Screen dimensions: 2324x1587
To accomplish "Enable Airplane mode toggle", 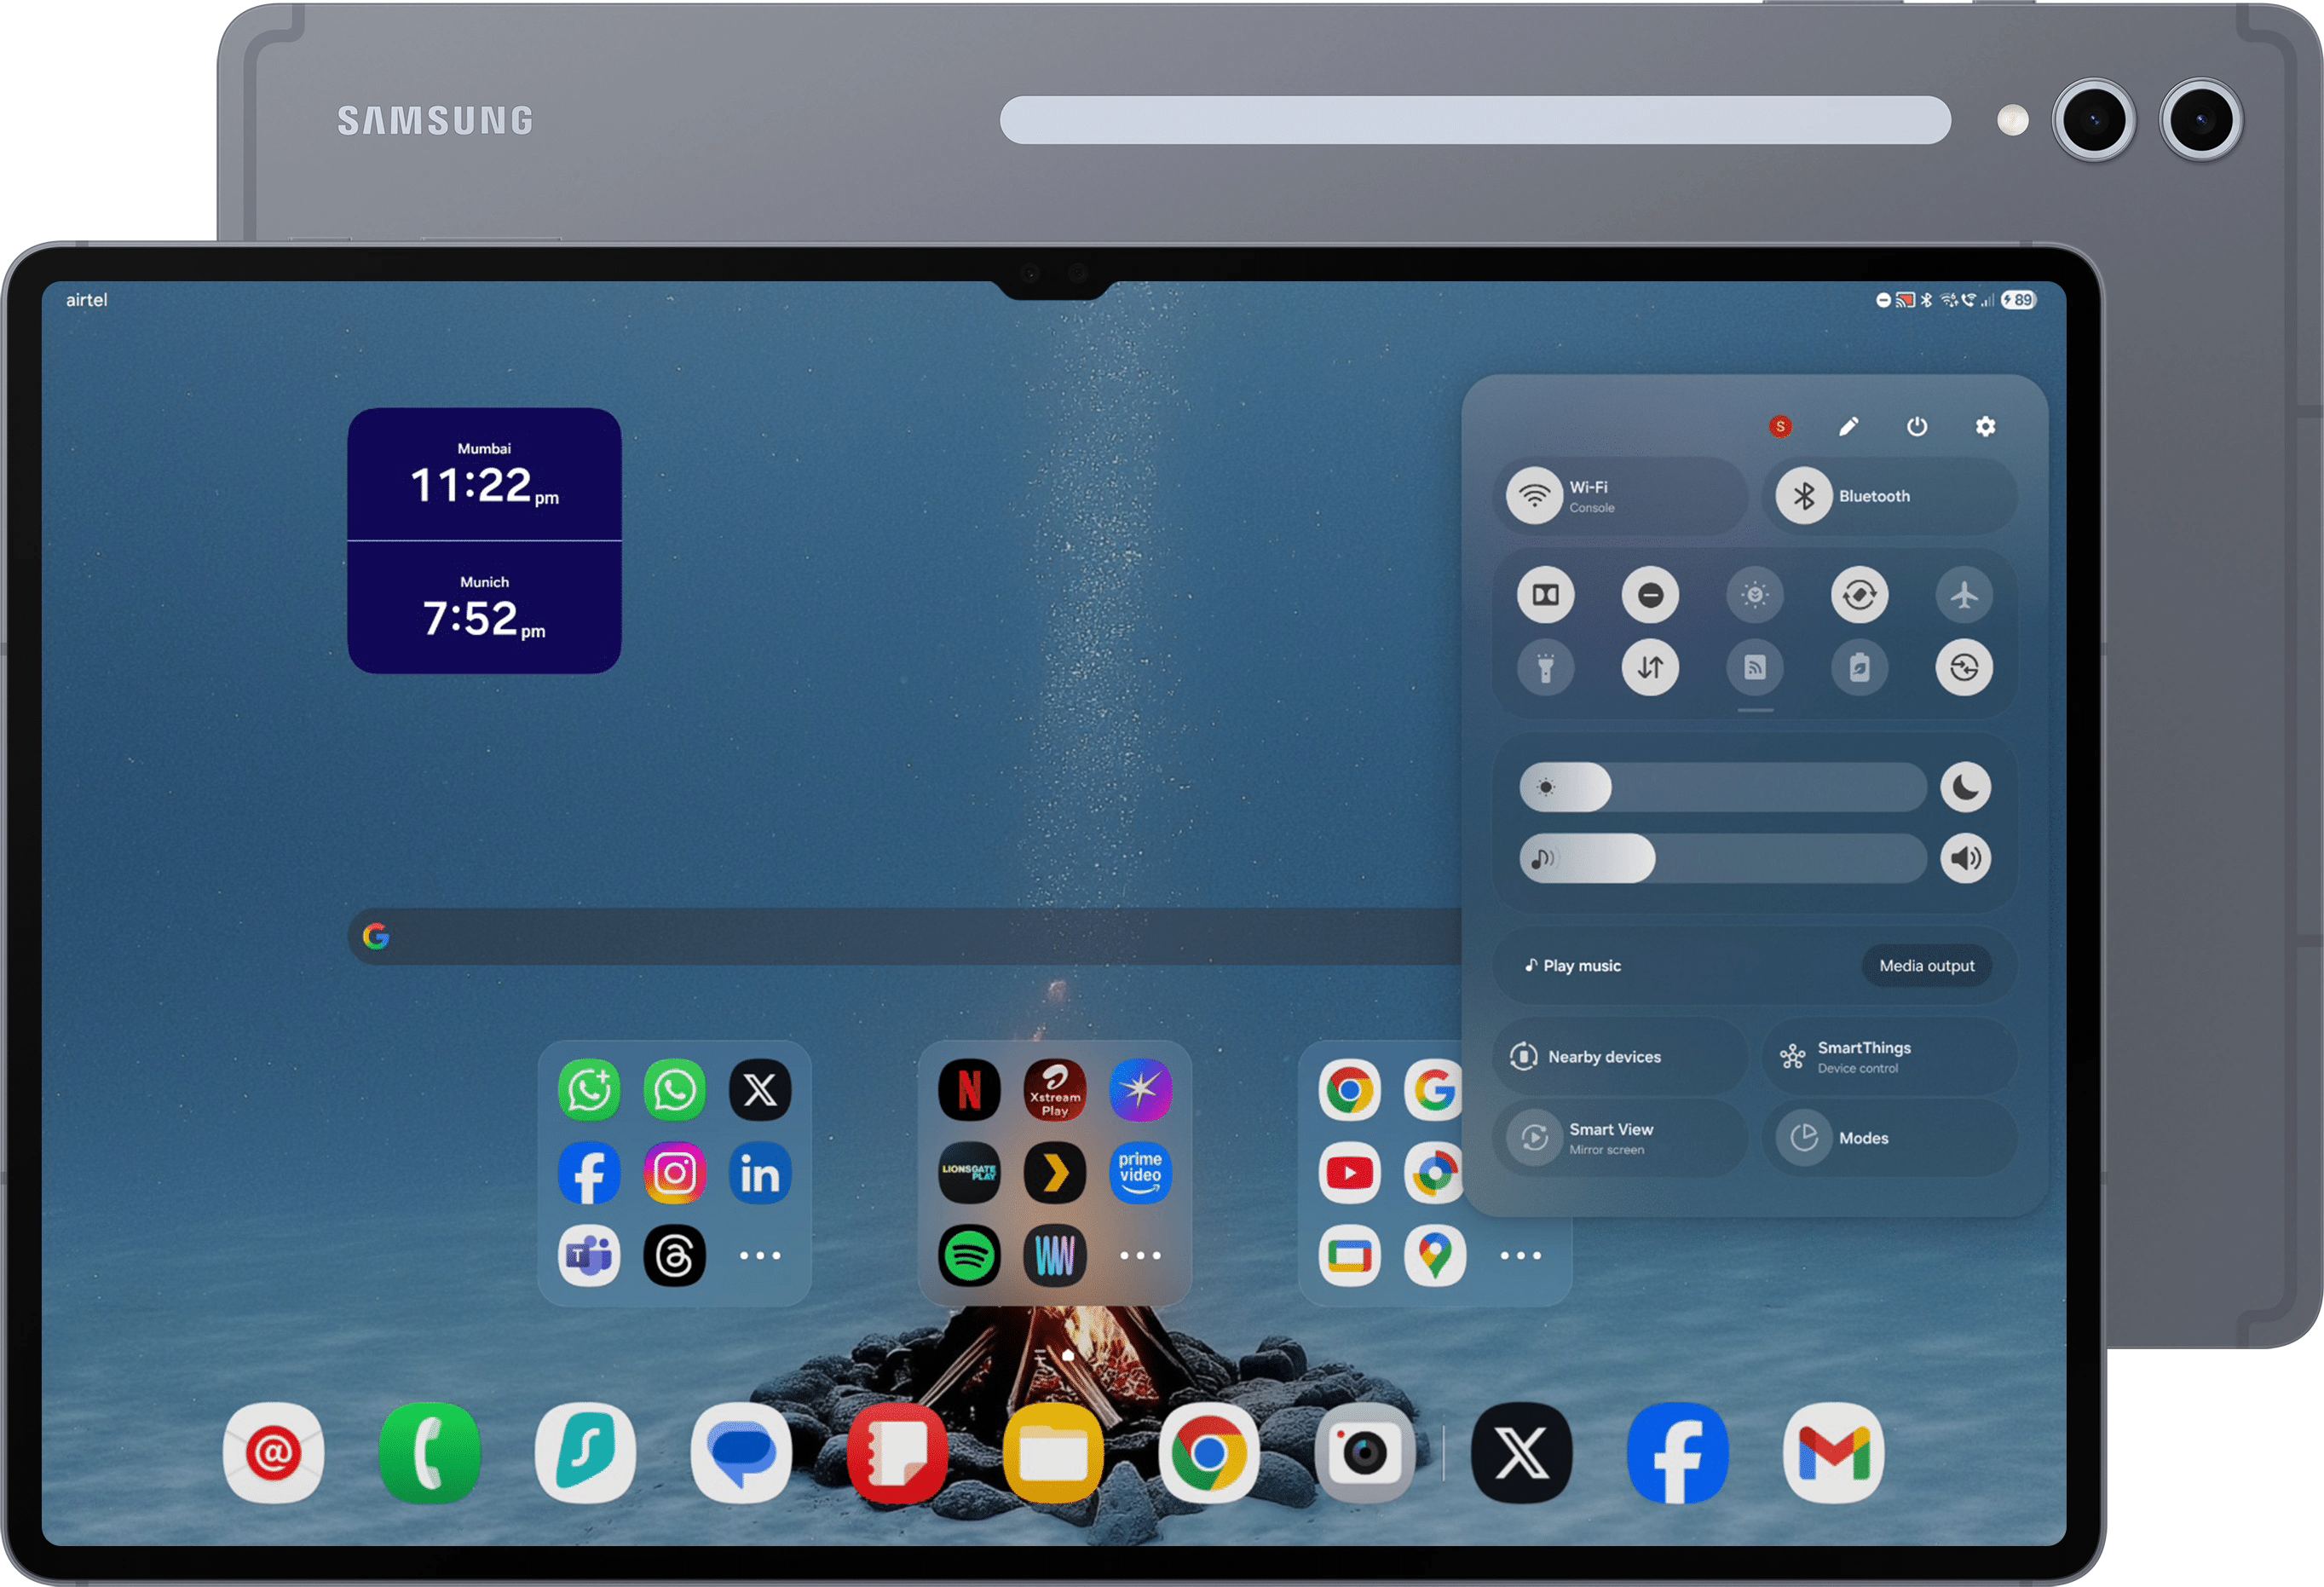I will pos(1964,595).
